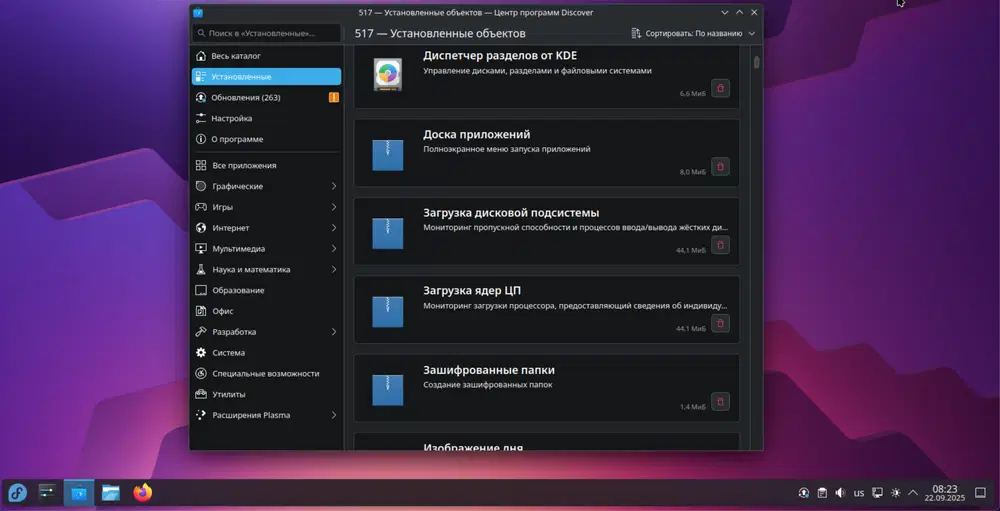Expand the Графические category chevron
Image resolution: width=1000 pixels, height=511 pixels.
[334, 186]
